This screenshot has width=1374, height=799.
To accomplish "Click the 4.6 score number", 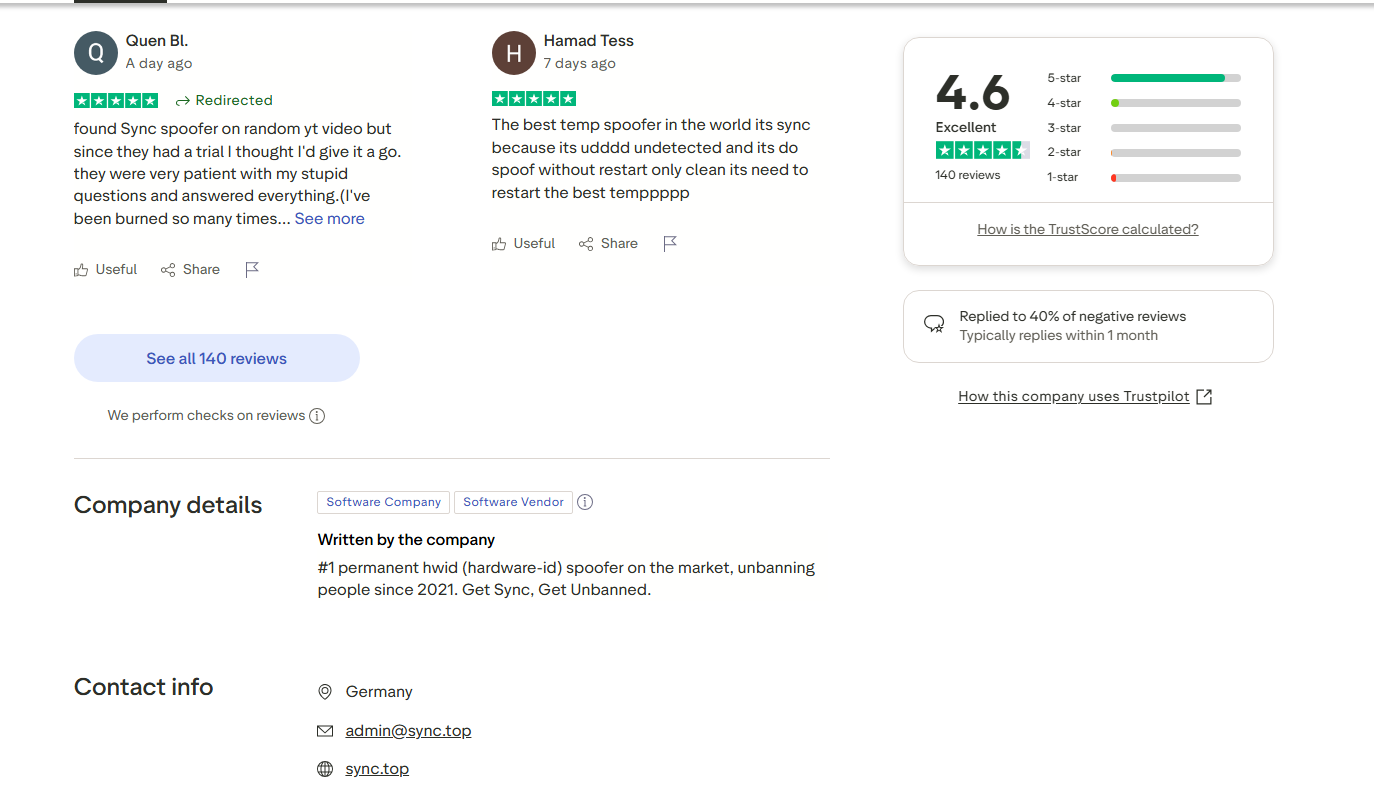I will click(x=973, y=93).
